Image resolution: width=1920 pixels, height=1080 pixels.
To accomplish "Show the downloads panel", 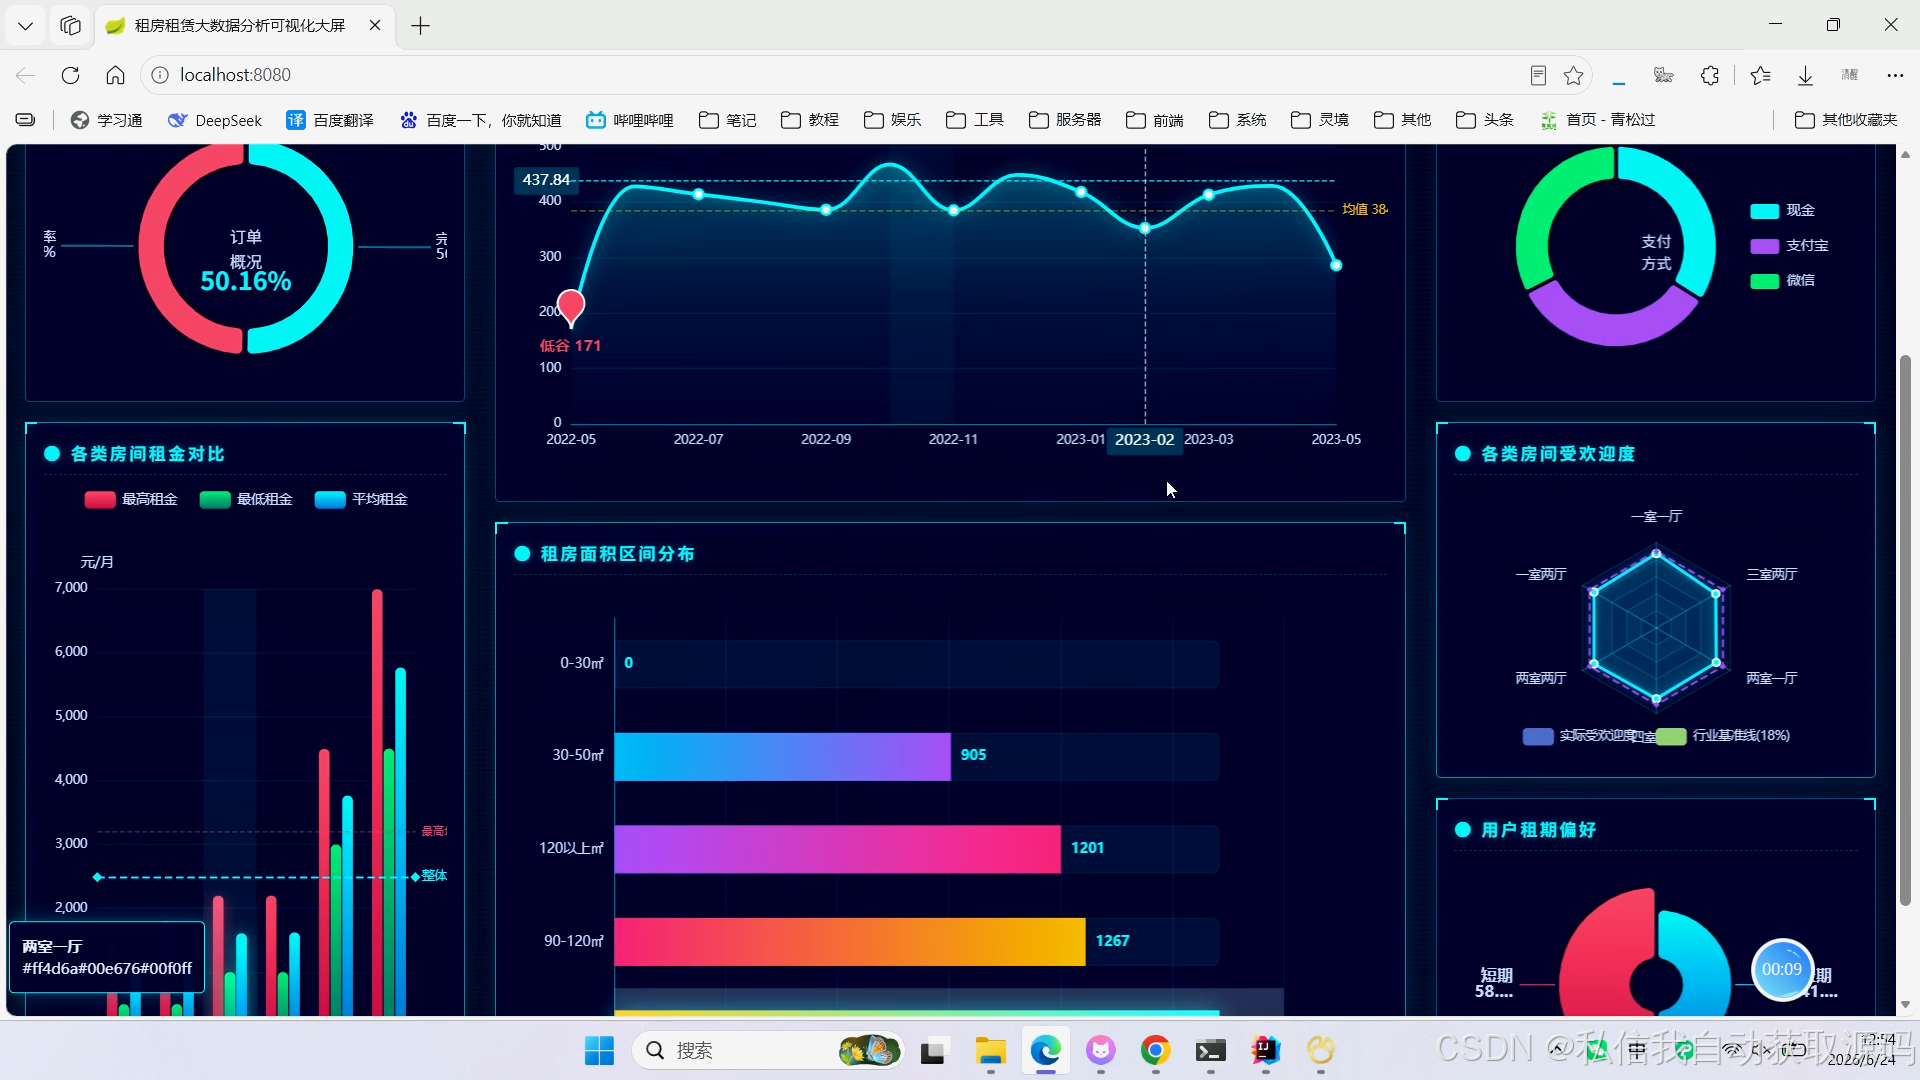I will (x=1805, y=75).
